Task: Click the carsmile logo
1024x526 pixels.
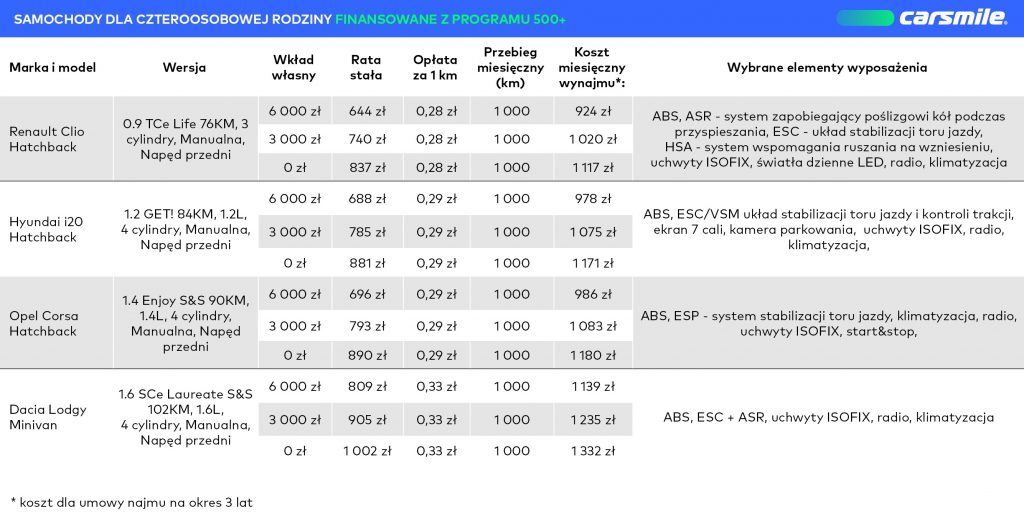Action: click(950, 18)
